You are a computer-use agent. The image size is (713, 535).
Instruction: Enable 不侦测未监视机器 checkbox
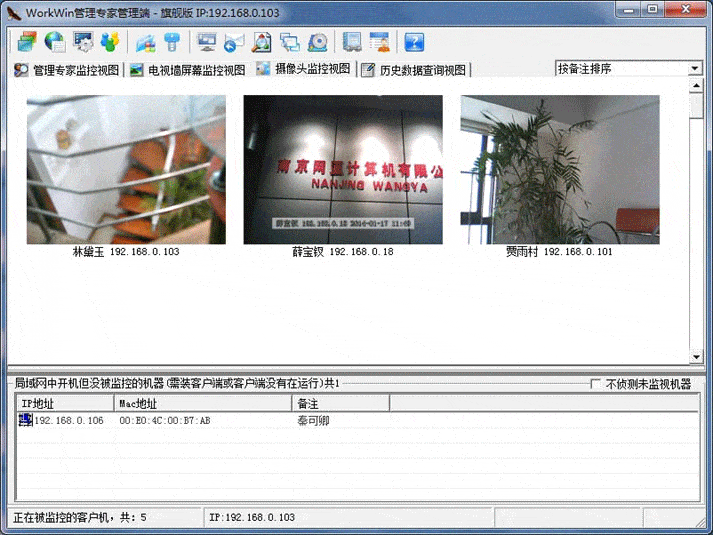595,384
